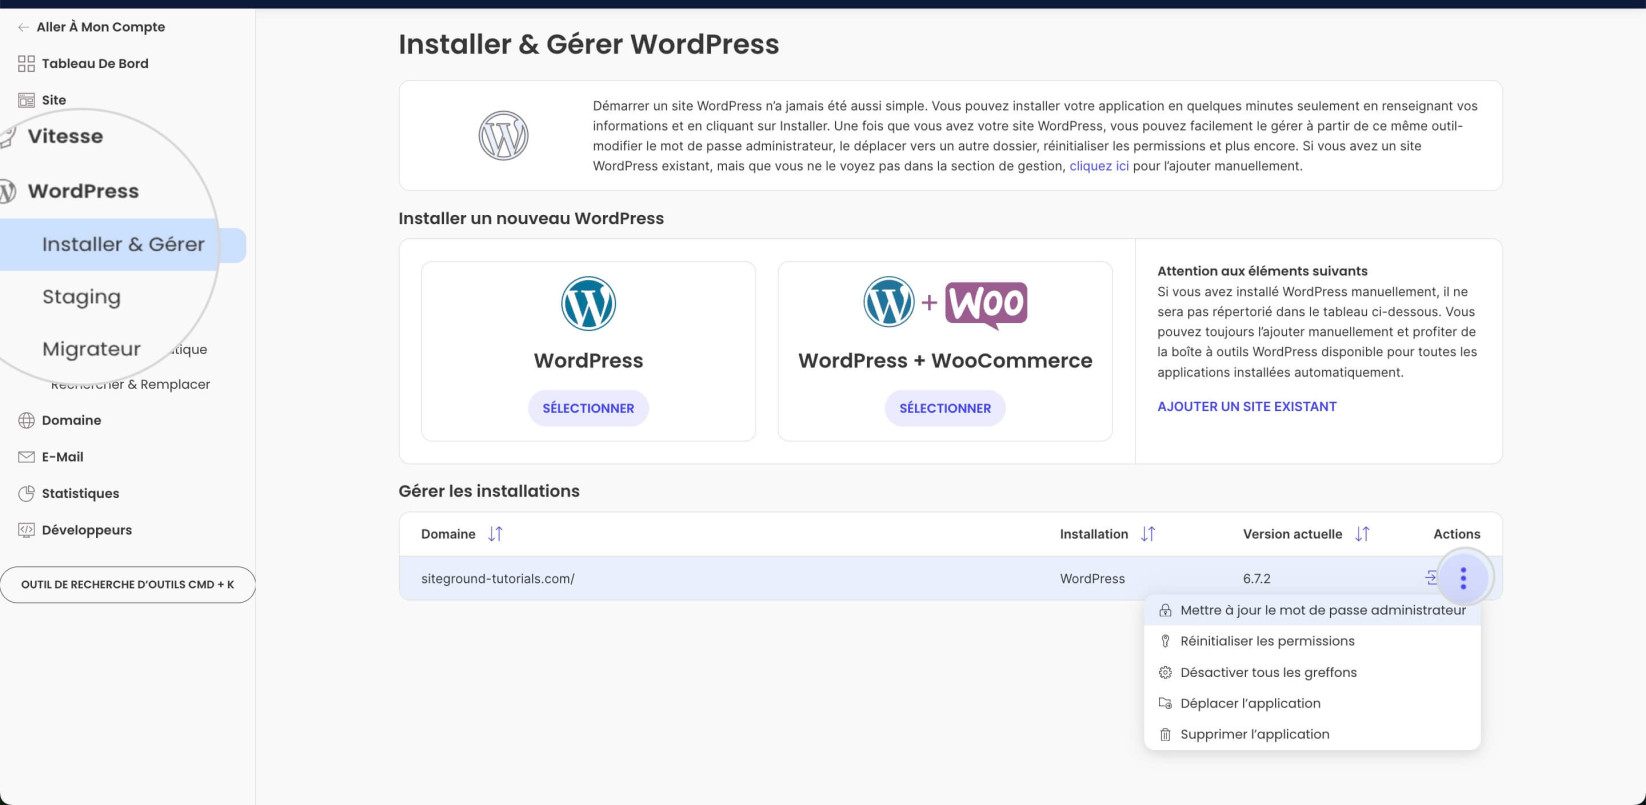Choose Désactiver tous les greffons
This screenshot has height=805, width=1646.
(x=1312, y=672)
